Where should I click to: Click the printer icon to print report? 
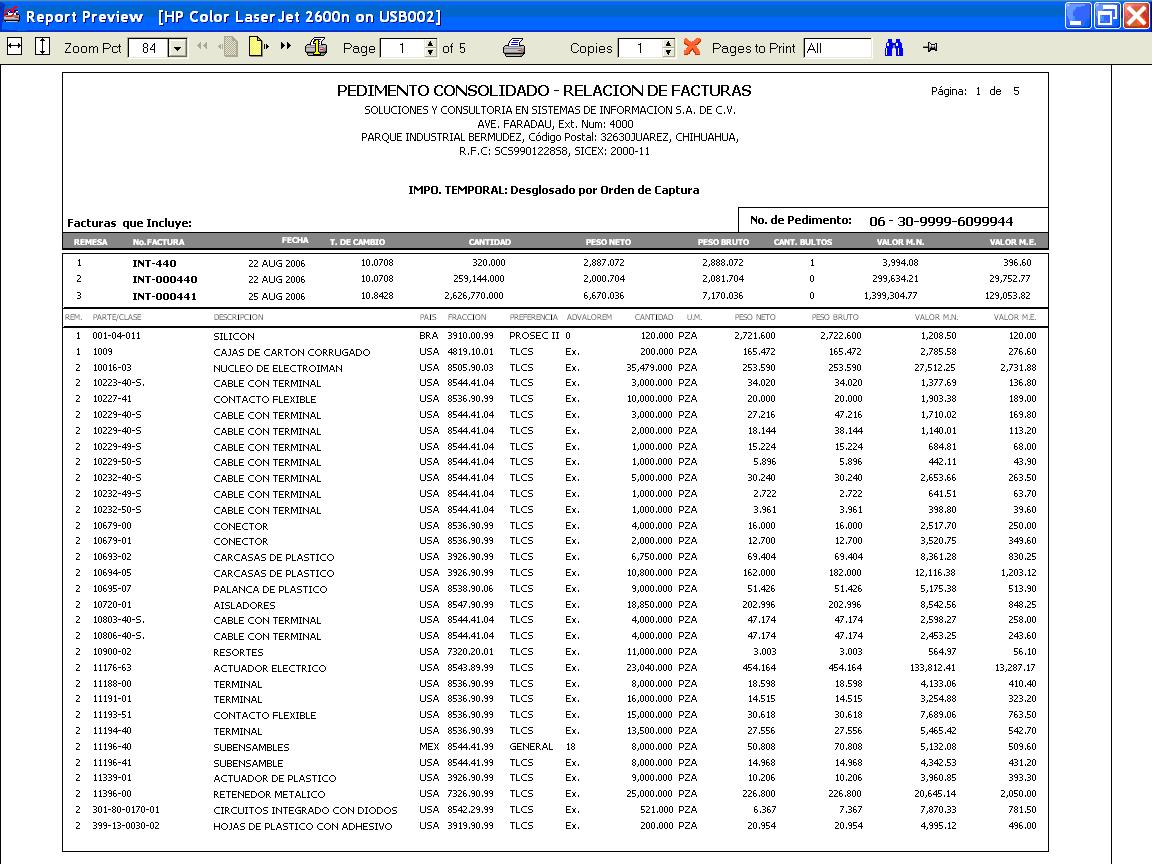coord(514,48)
